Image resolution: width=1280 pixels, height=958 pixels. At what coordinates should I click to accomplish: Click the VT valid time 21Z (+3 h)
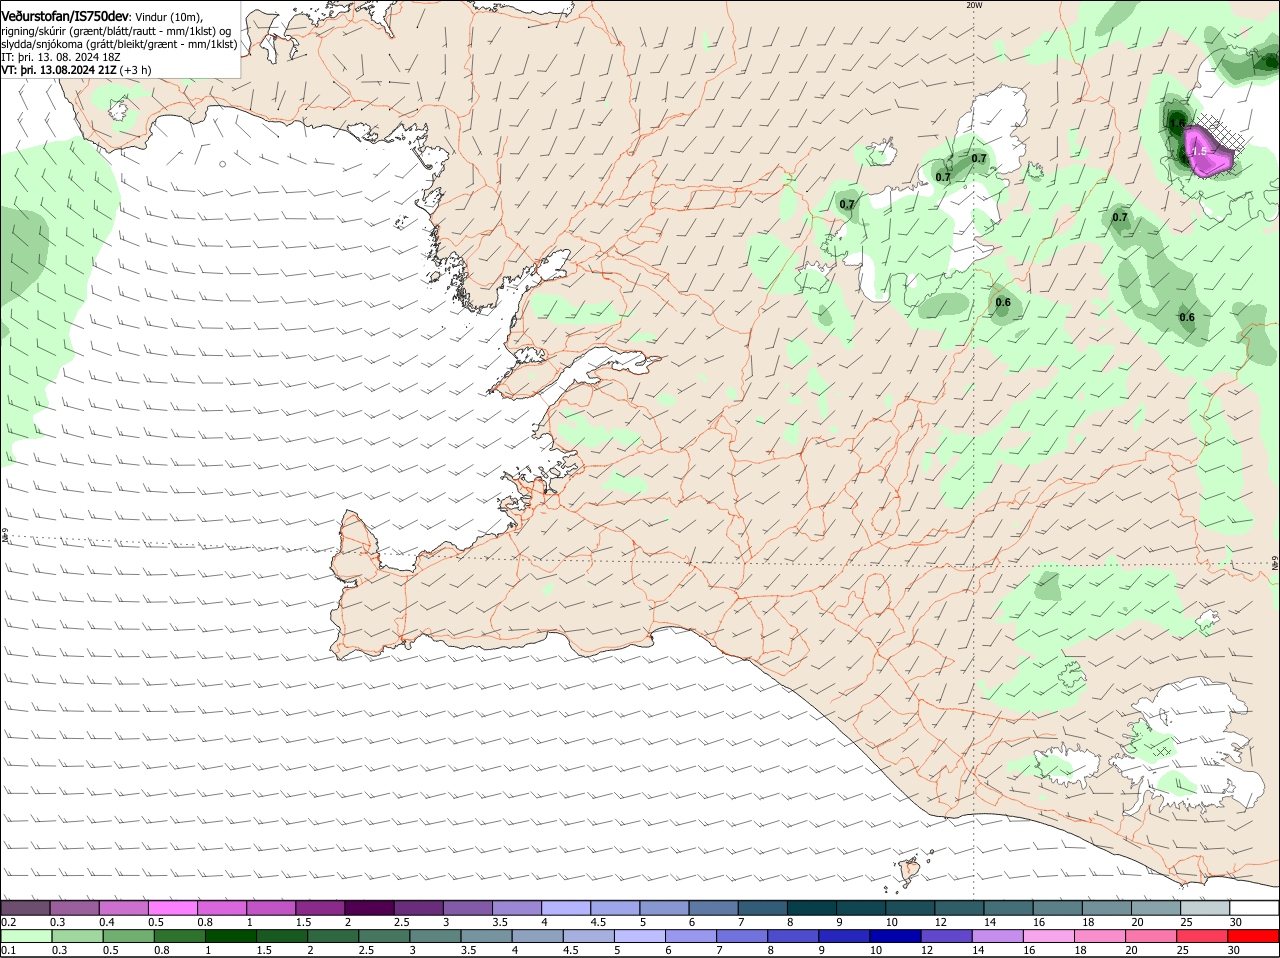click(x=77, y=70)
